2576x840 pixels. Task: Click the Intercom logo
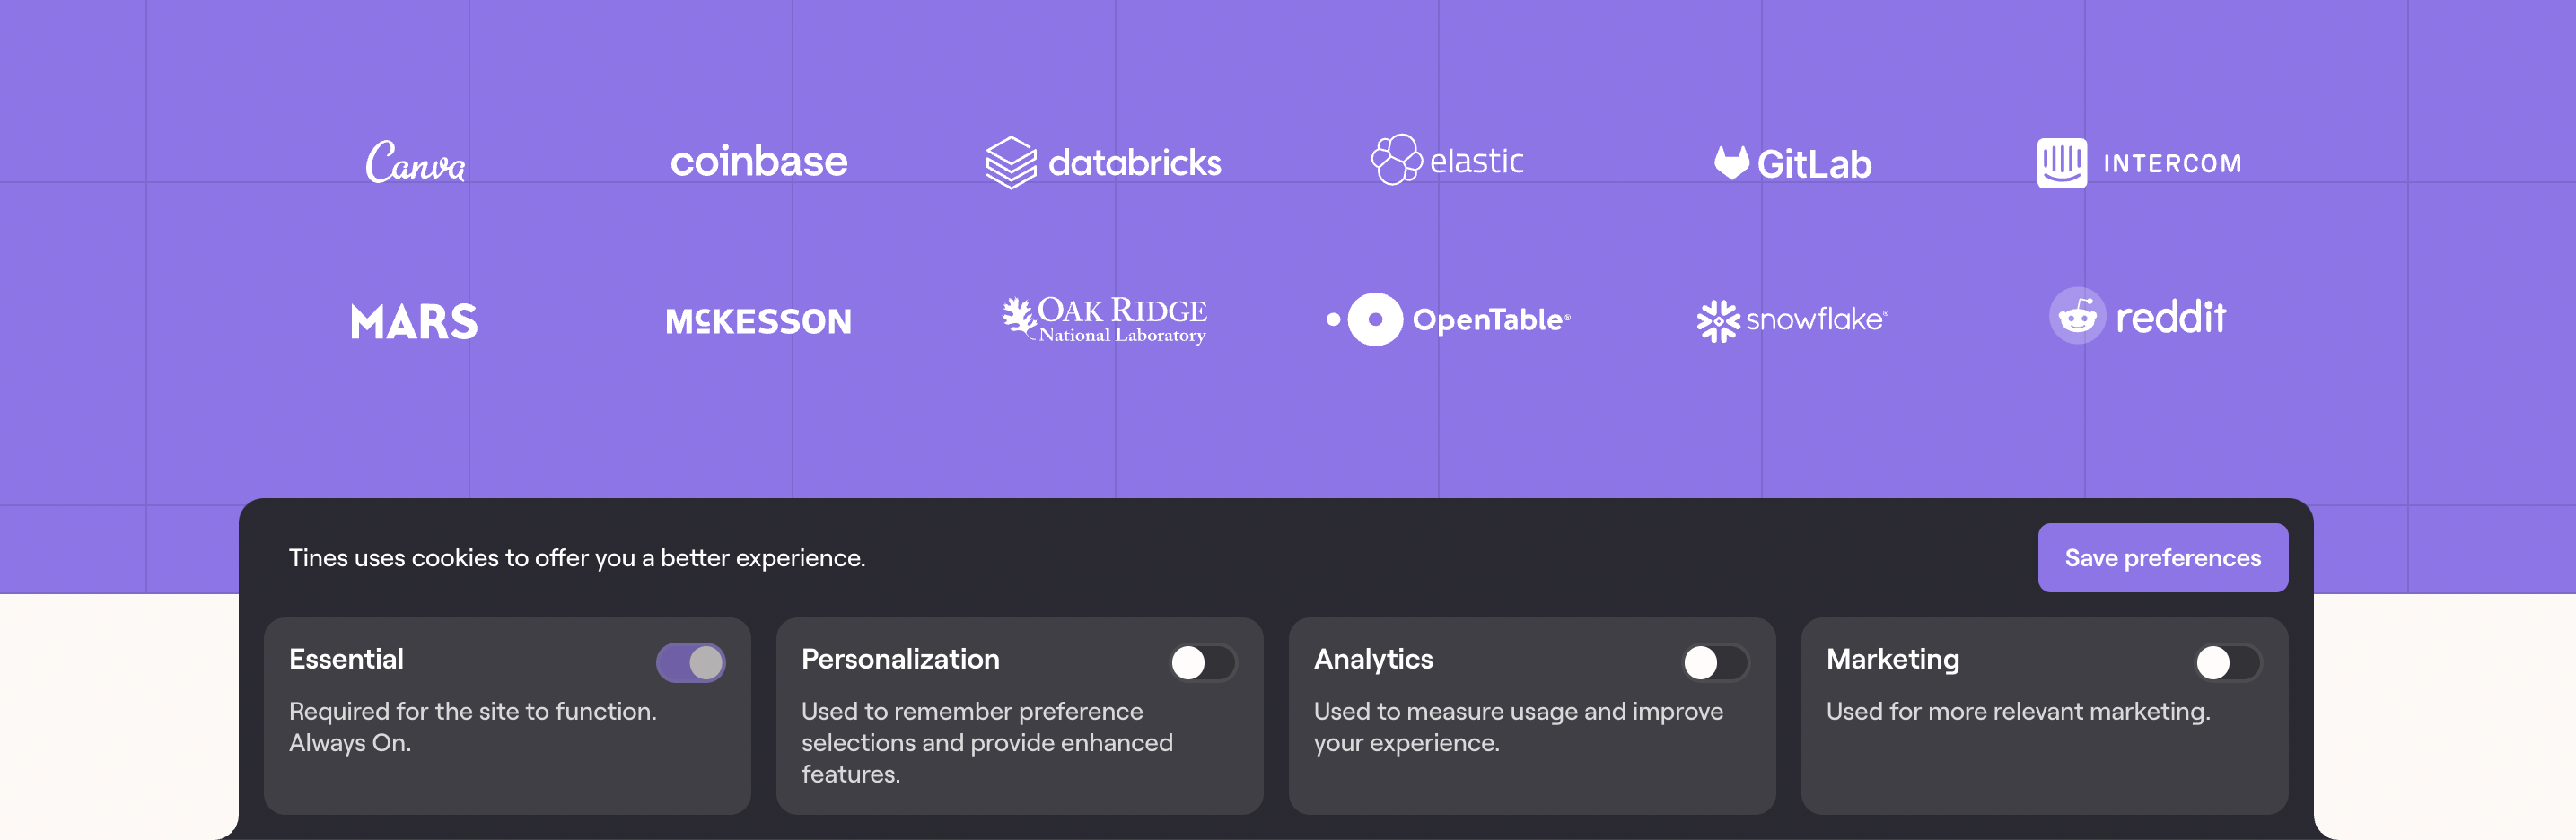pyautogui.click(x=2138, y=163)
